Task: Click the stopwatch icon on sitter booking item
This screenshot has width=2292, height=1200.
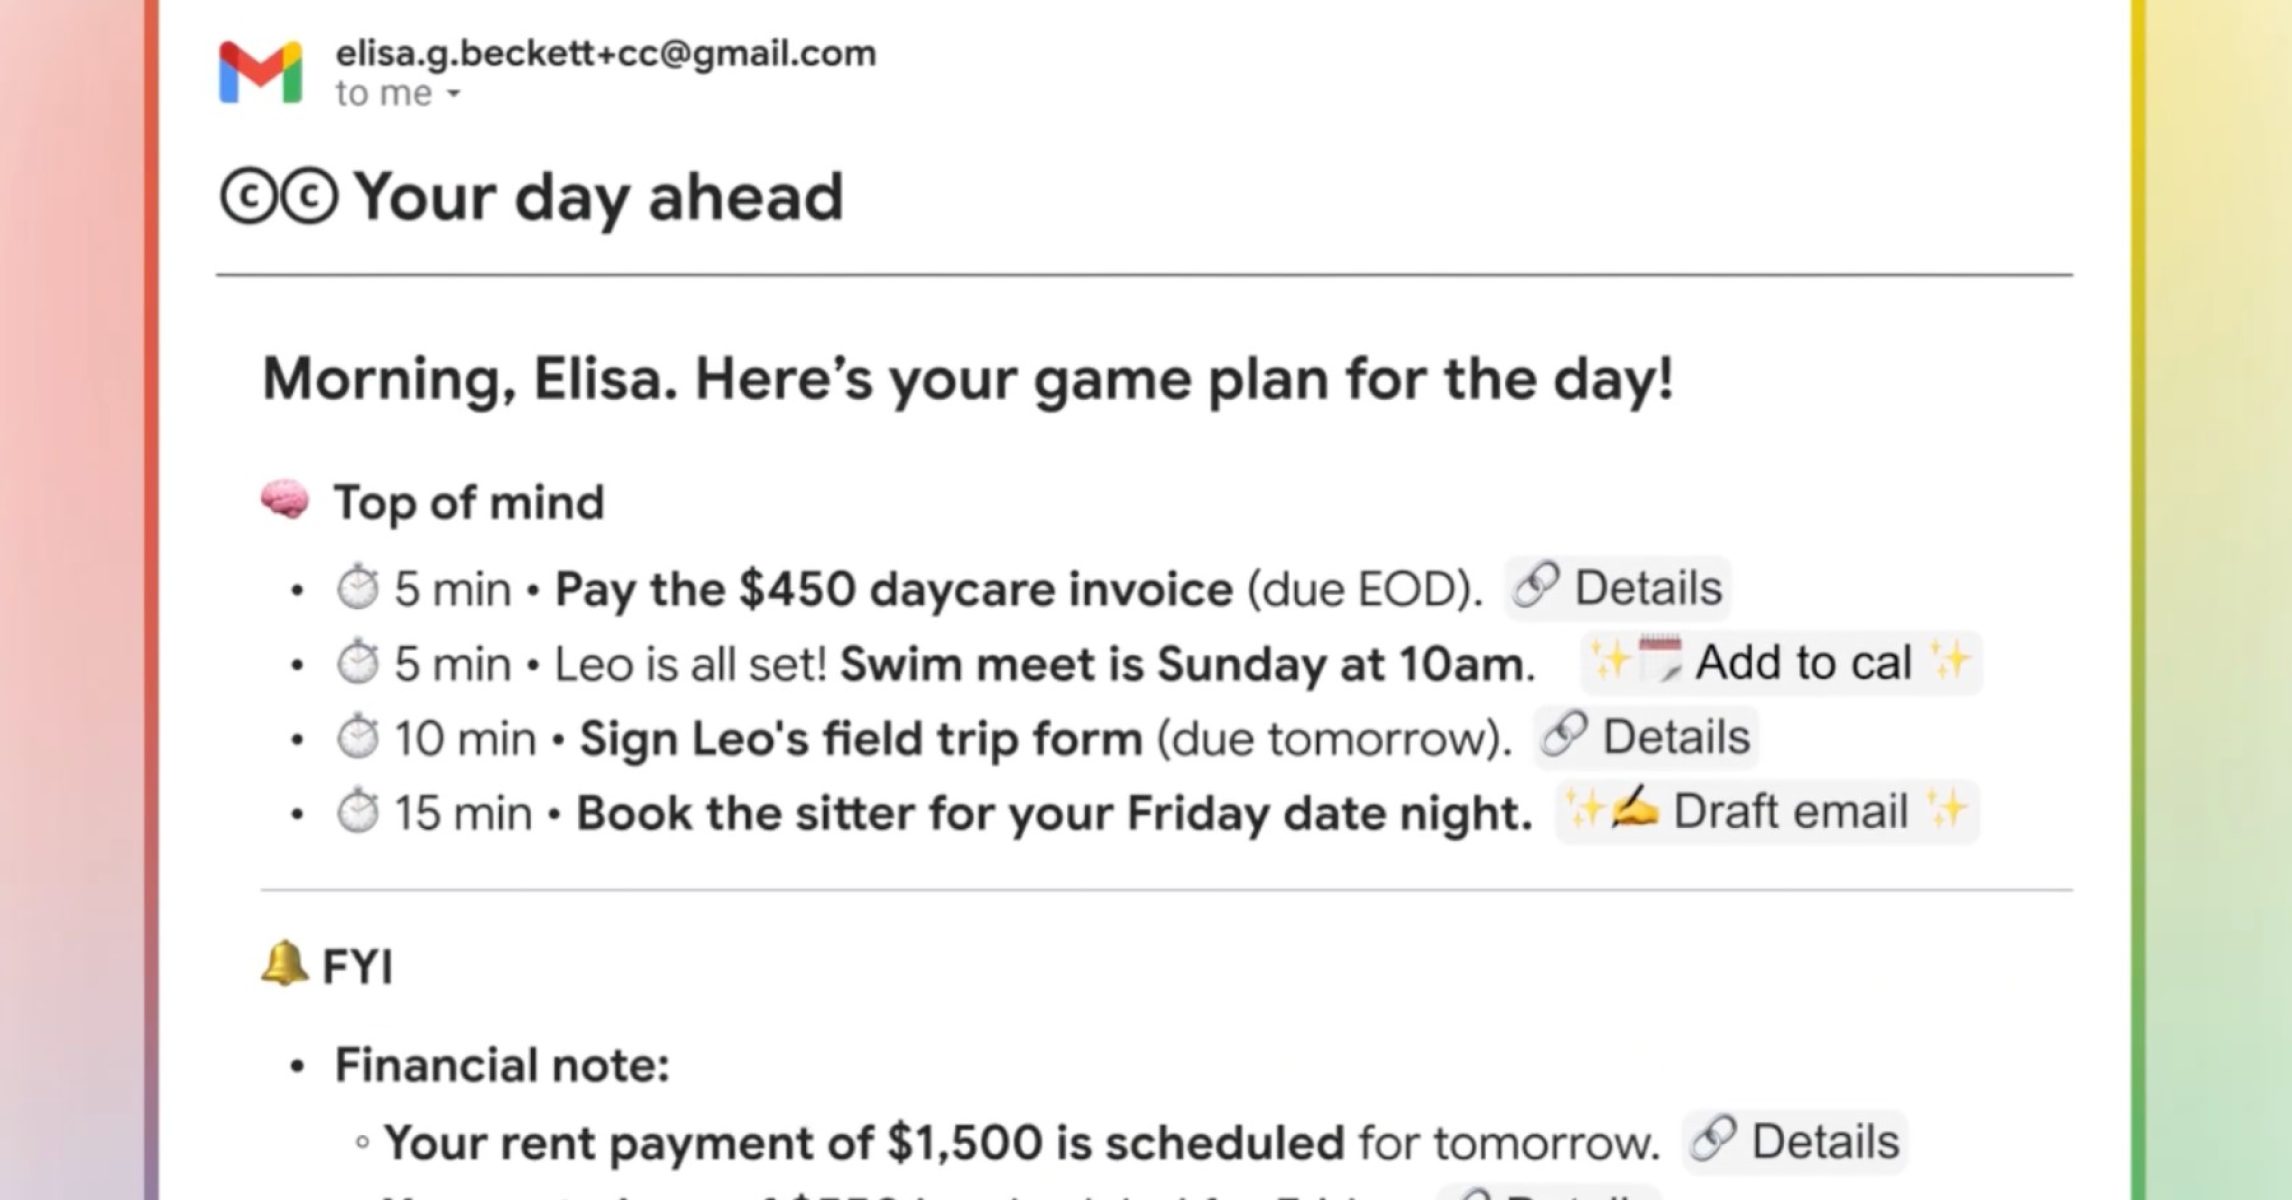Action: (357, 813)
